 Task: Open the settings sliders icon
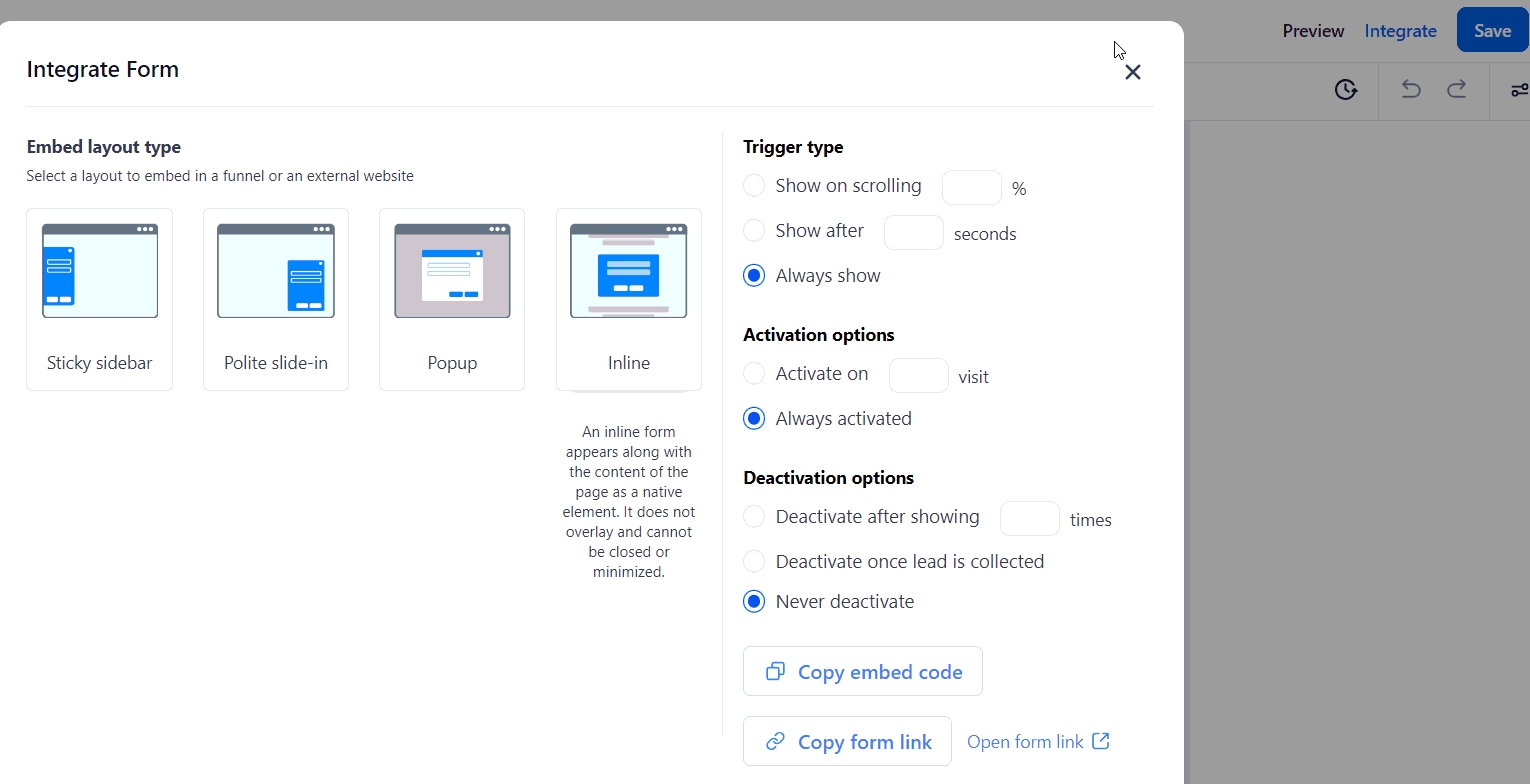[1519, 90]
